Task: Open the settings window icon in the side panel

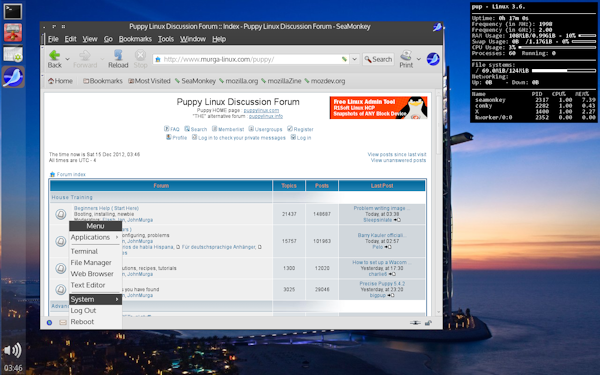Action: (13, 54)
